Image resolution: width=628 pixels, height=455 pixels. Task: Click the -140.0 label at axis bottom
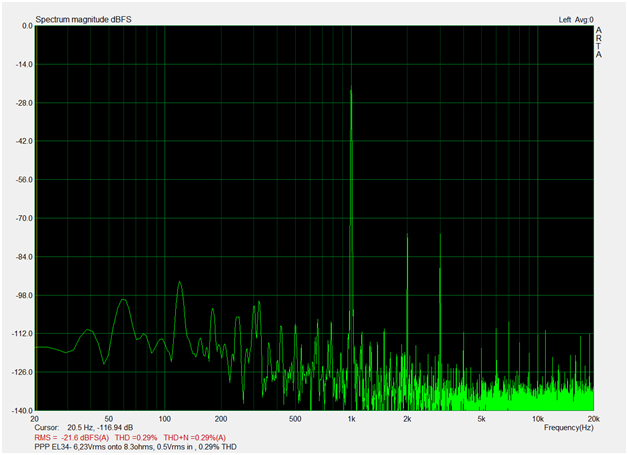click(x=22, y=410)
